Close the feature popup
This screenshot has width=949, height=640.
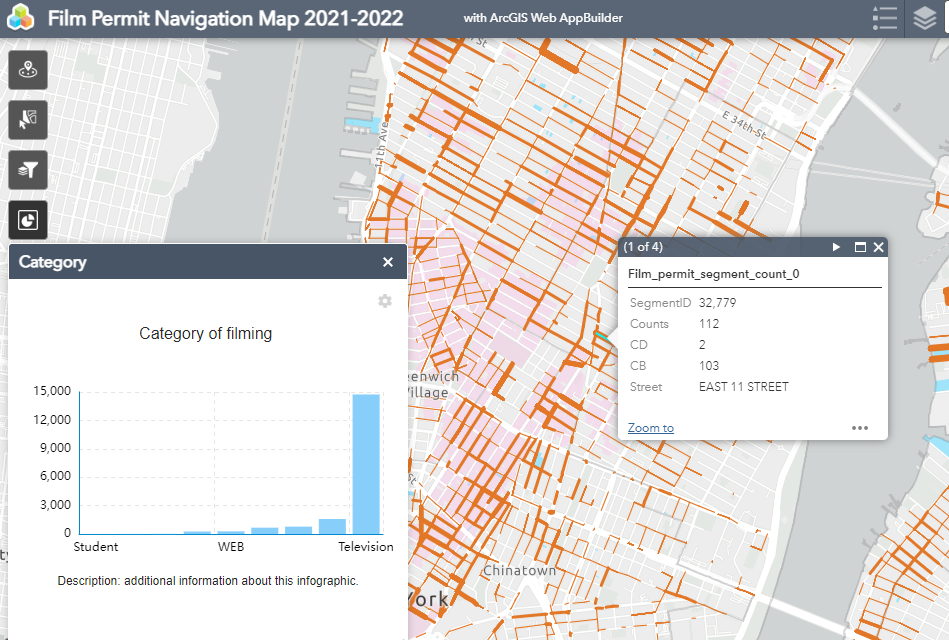[x=879, y=247]
